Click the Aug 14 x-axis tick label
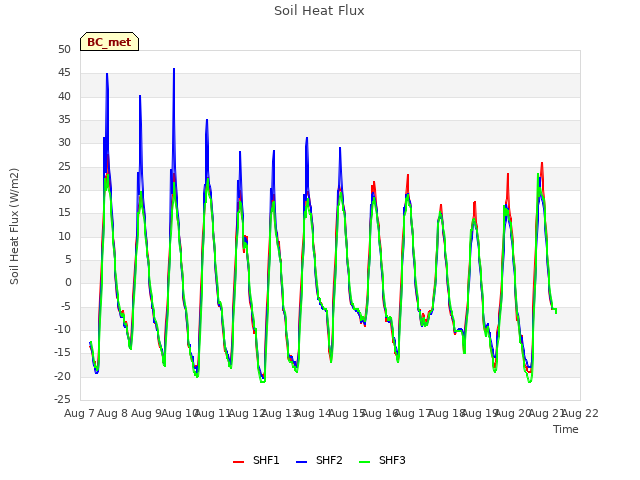The height and width of the screenshot is (480, 640). point(313,413)
